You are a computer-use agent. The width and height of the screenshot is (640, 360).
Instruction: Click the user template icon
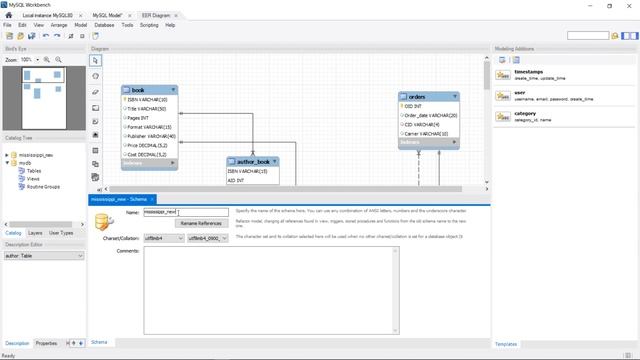point(503,96)
